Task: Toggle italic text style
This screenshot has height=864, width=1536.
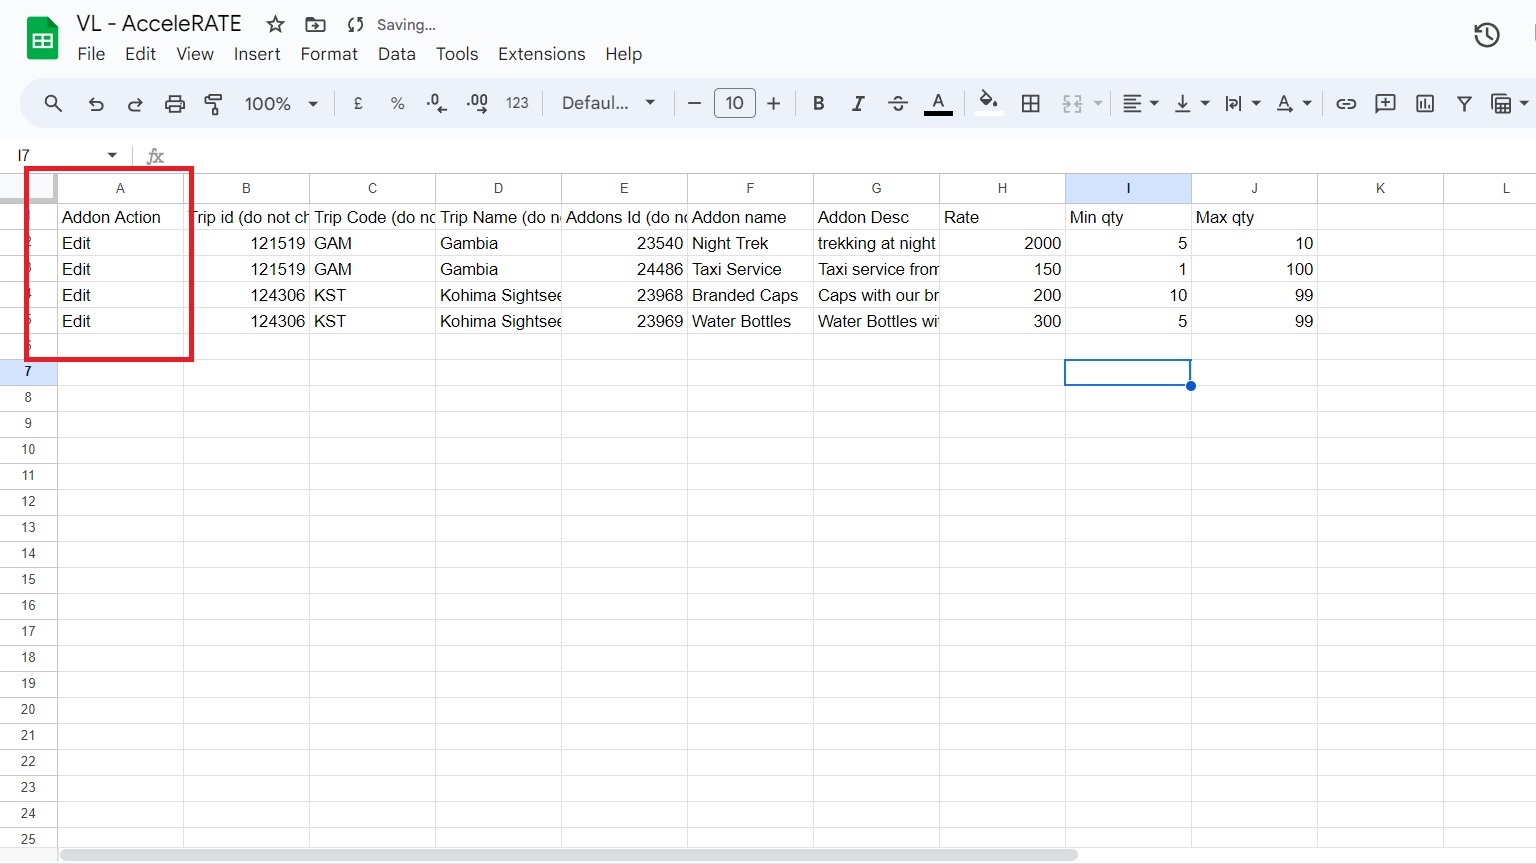Action: point(857,103)
